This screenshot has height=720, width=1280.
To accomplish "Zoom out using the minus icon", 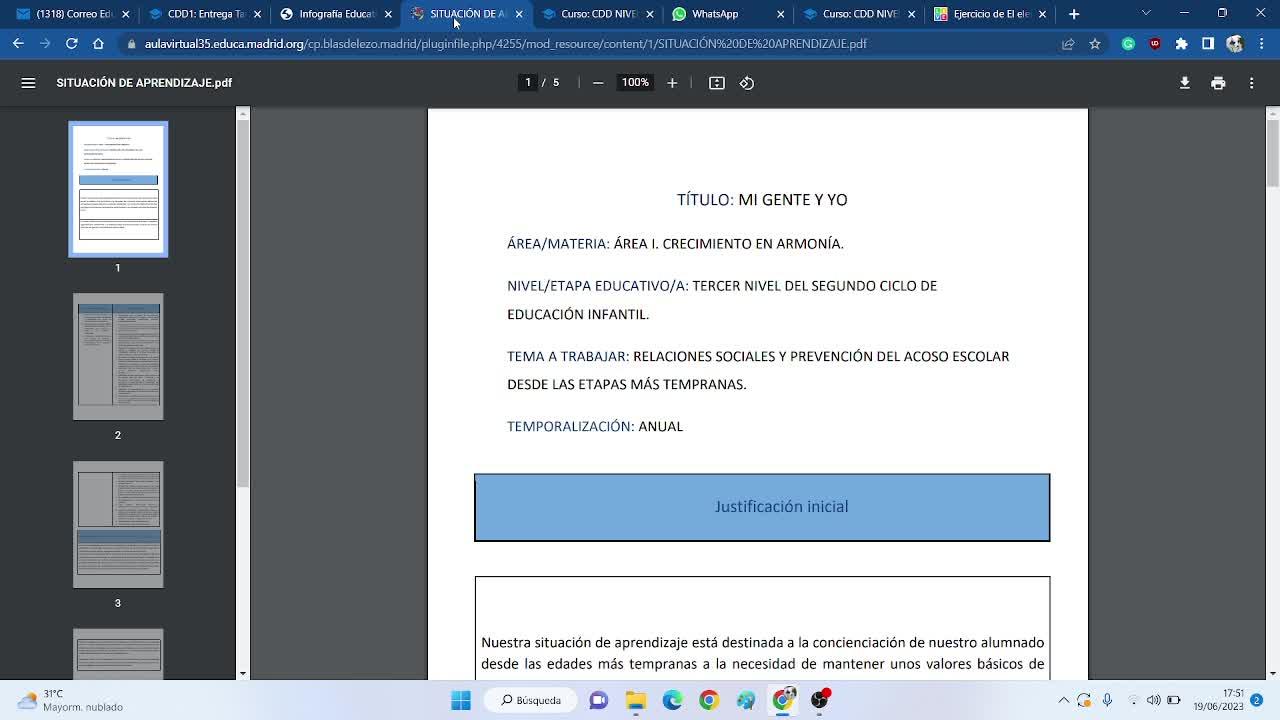I will click(598, 83).
